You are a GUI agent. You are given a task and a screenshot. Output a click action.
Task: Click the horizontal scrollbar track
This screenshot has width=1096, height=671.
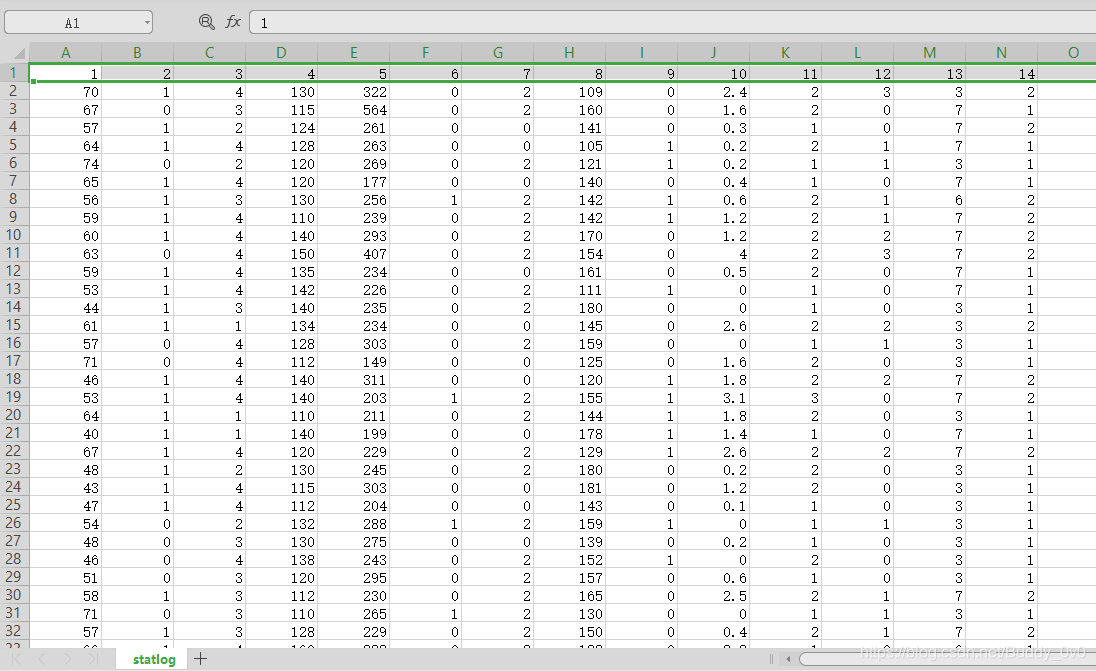947,658
